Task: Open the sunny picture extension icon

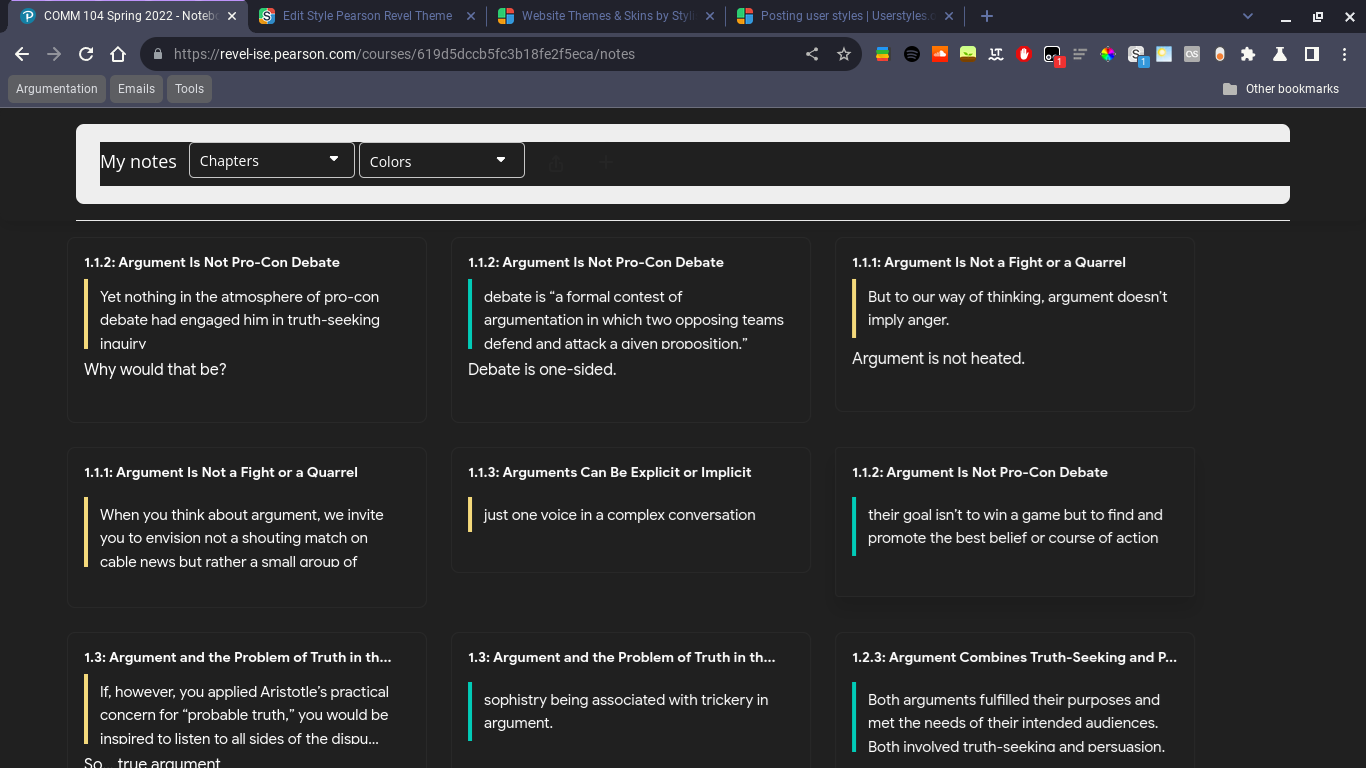Action: 1164,54
